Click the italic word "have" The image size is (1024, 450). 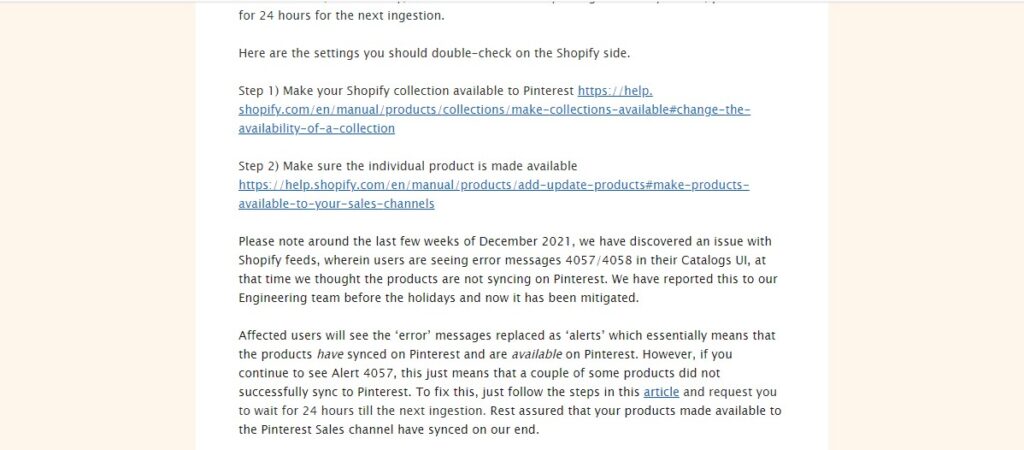point(329,355)
